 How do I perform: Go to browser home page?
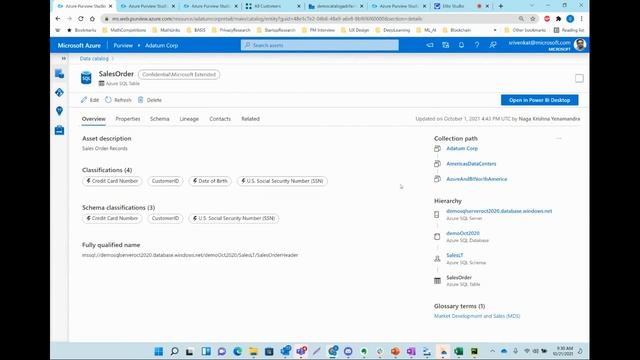(92, 19)
